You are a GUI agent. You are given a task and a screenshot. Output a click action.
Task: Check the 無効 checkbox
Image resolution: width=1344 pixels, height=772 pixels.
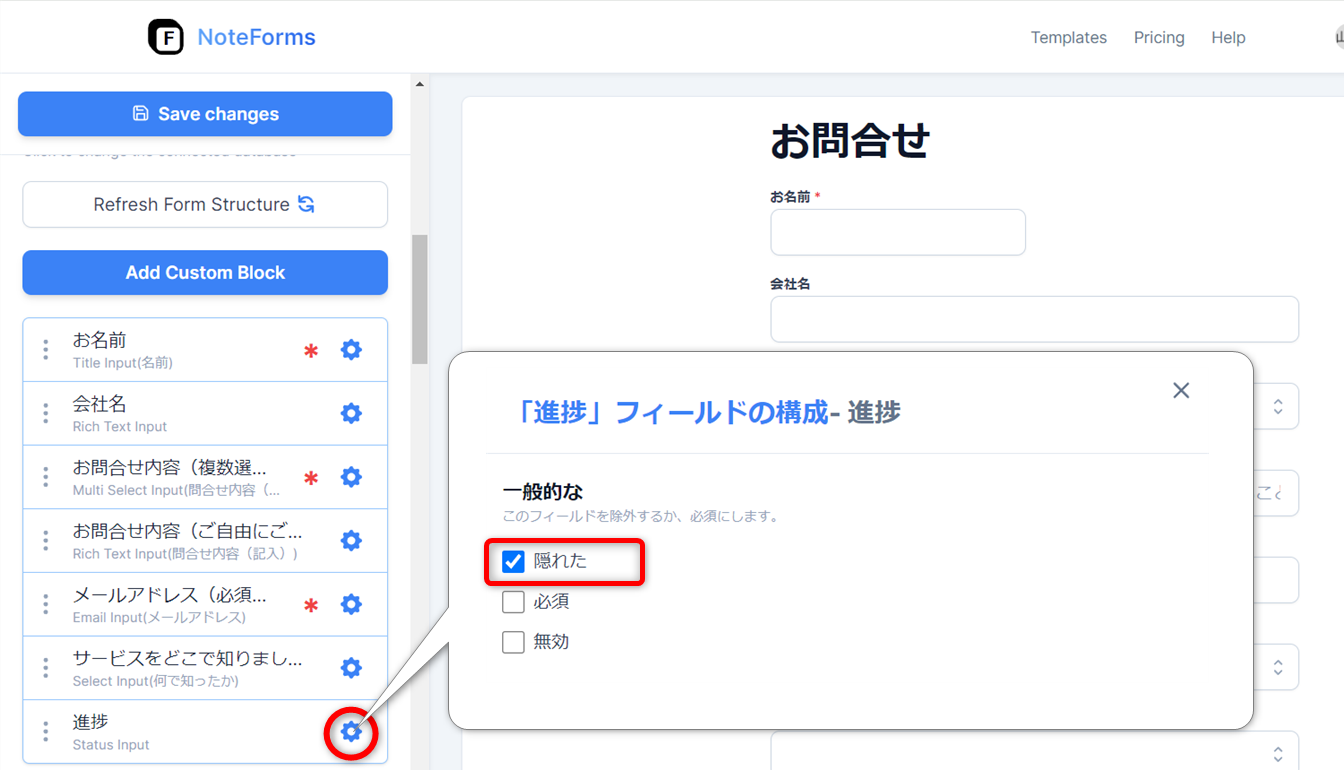click(x=513, y=642)
